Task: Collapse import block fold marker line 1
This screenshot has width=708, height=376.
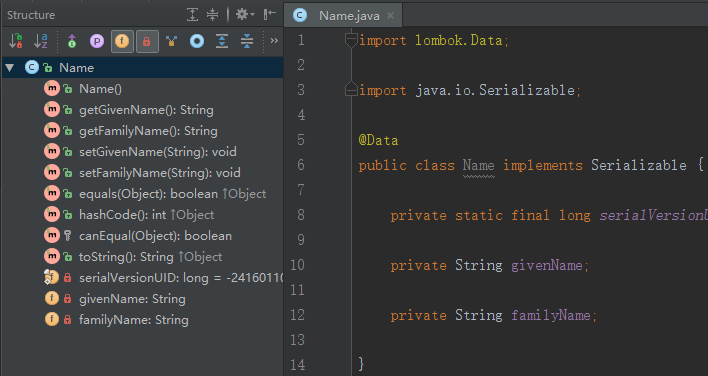Action: tap(351, 40)
